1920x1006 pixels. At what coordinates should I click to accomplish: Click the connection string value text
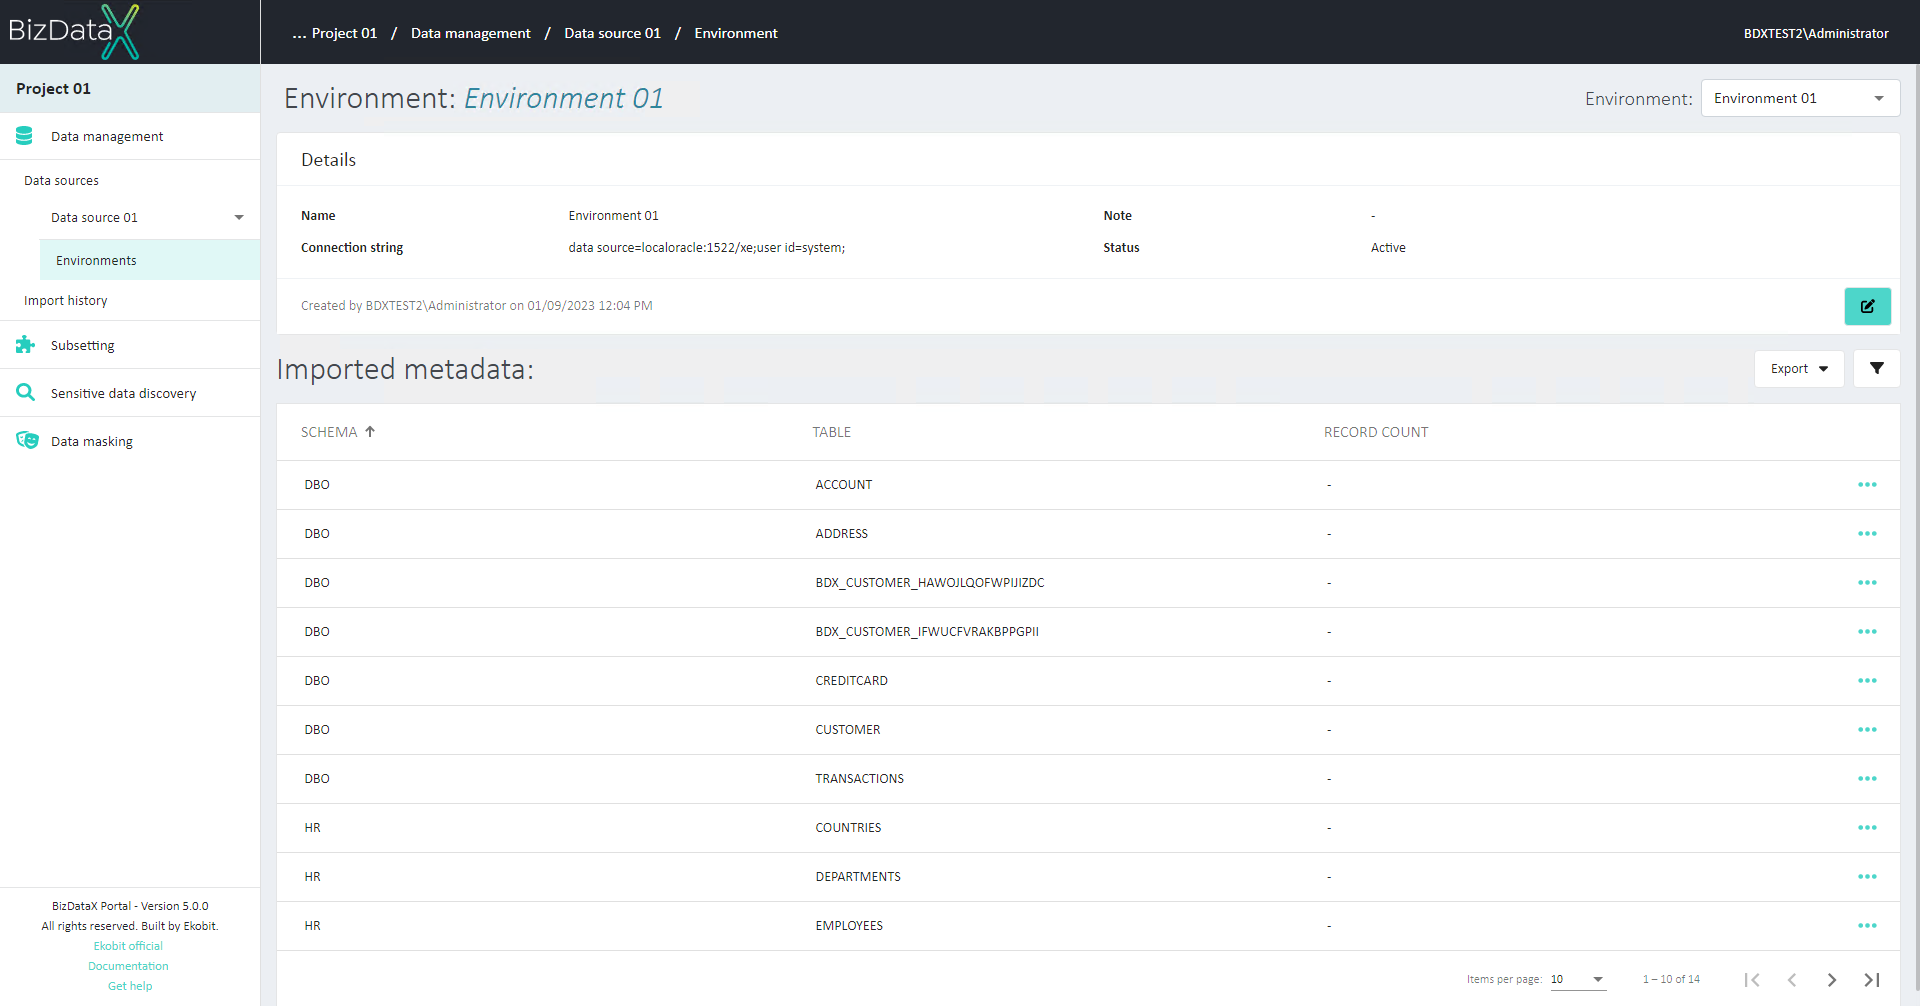coord(707,248)
